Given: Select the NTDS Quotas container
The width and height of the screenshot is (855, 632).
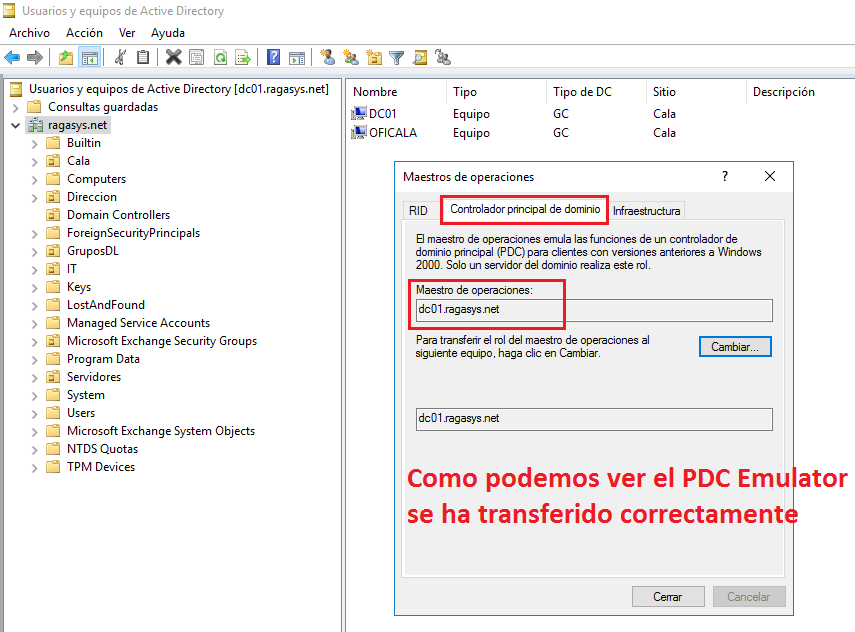Looking at the screenshot, I should [102, 449].
